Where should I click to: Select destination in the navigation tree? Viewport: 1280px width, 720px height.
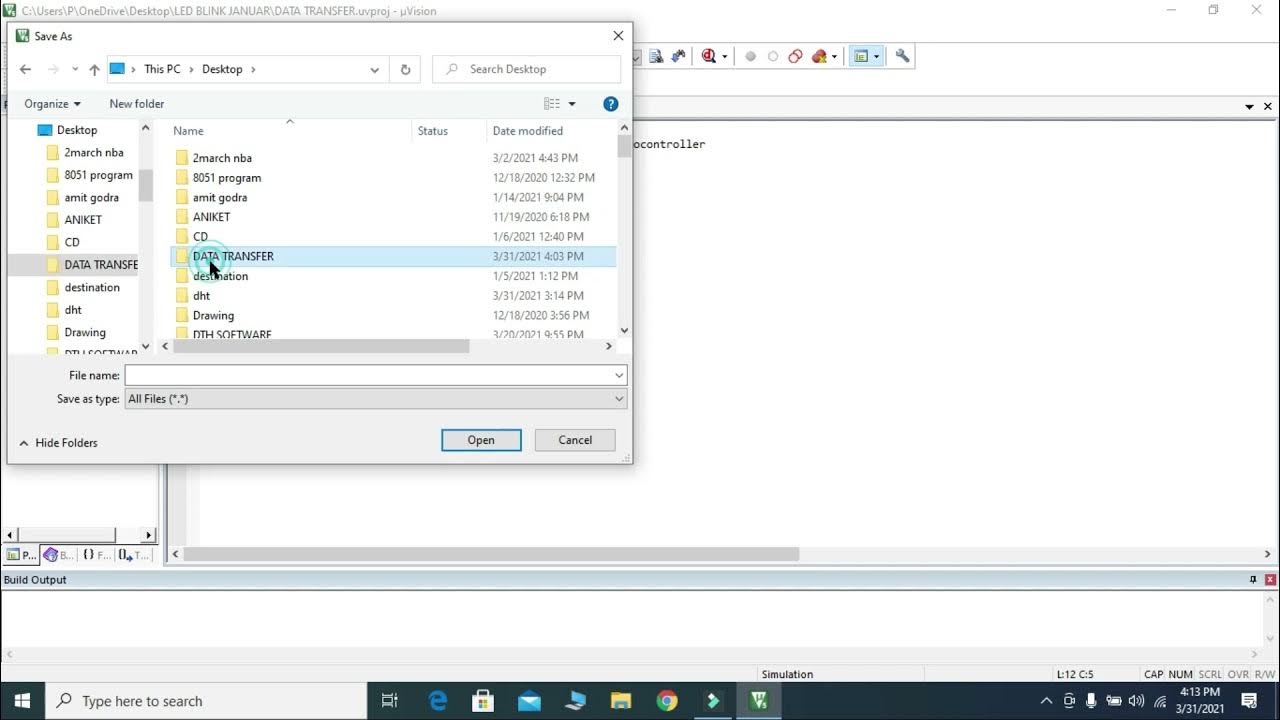pyautogui.click(x=92, y=287)
